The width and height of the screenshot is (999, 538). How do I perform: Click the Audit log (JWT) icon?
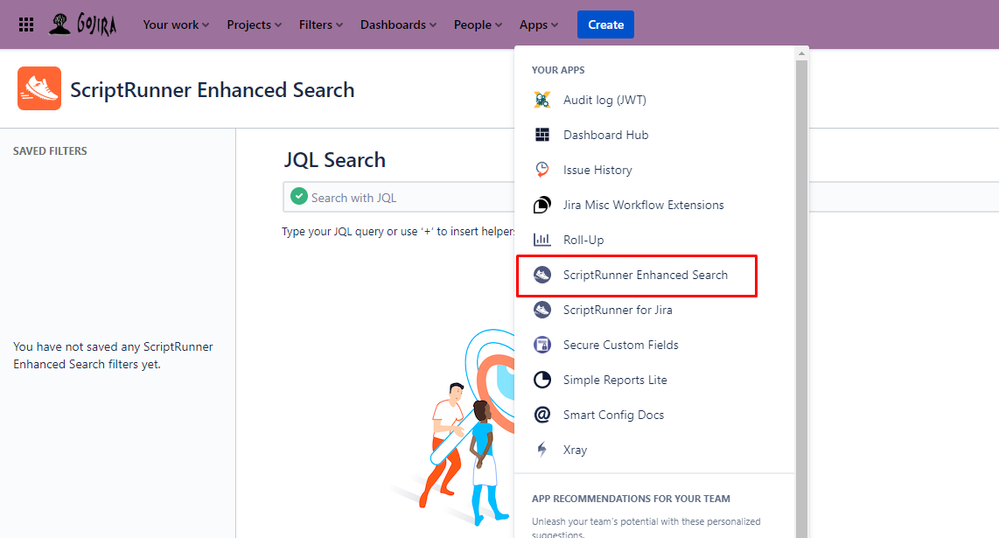point(542,100)
